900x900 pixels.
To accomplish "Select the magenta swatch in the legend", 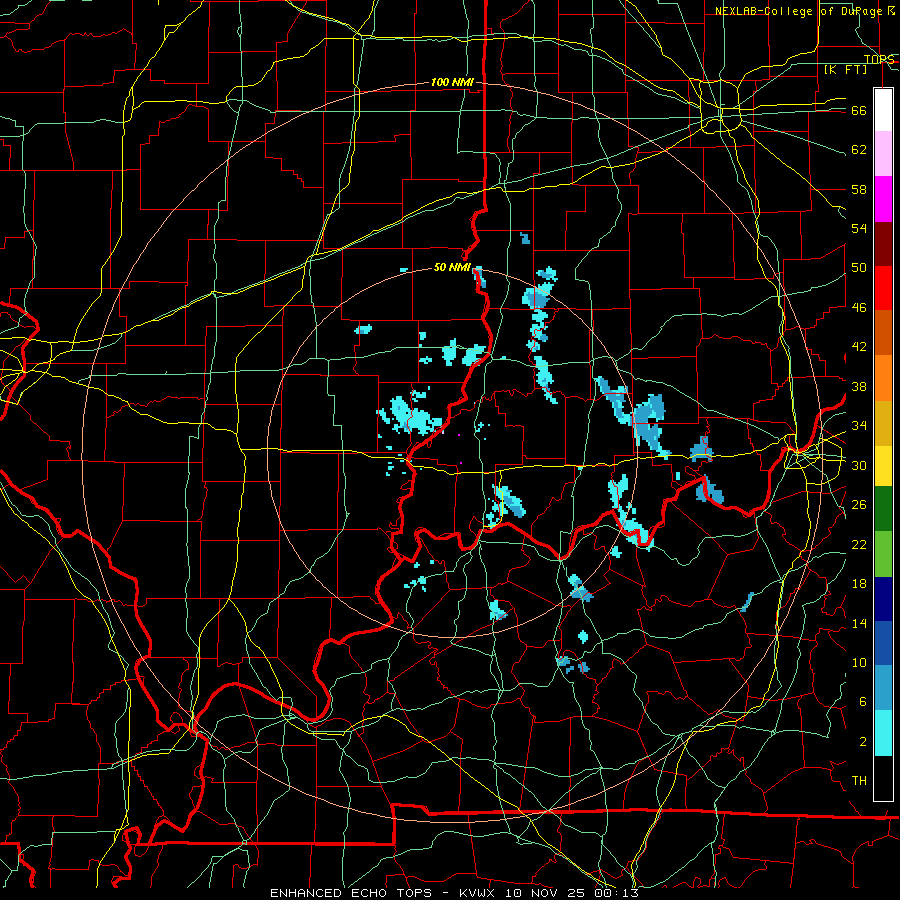I will point(883,199).
